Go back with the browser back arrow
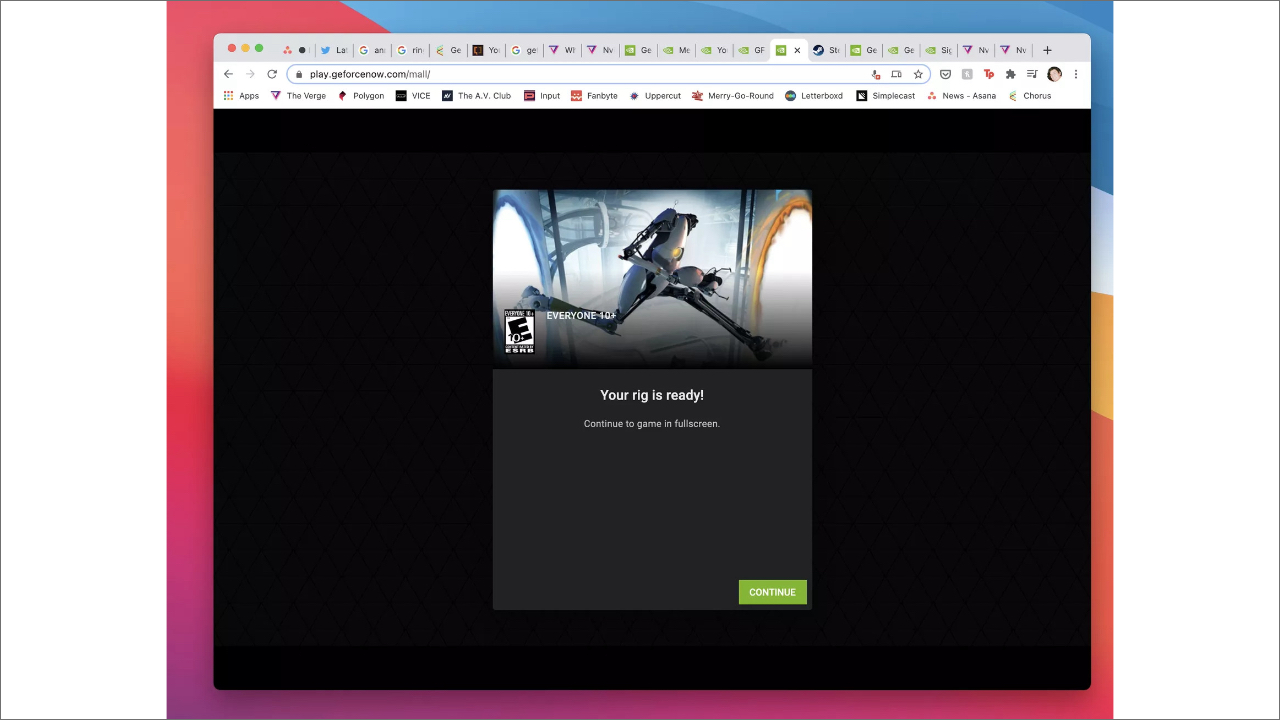Image resolution: width=1280 pixels, height=720 pixels. point(228,74)
